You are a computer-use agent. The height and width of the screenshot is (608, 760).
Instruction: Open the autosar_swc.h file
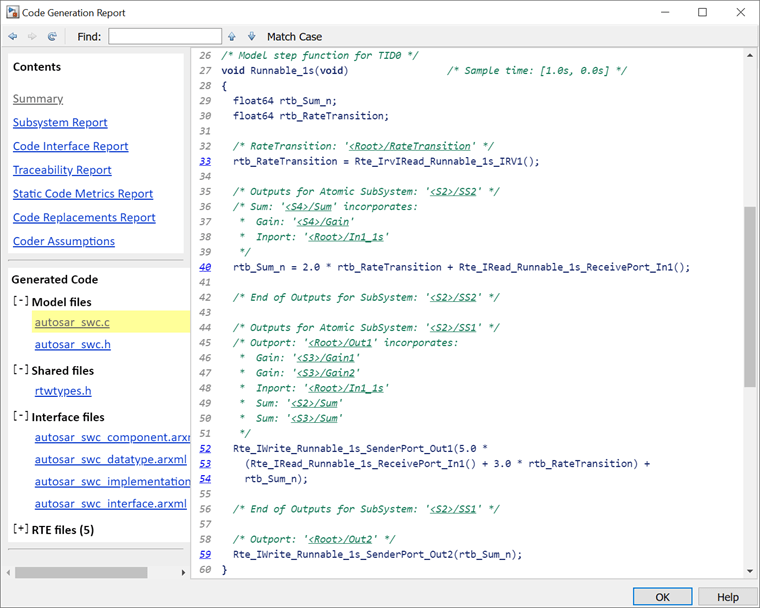(73, 345)
